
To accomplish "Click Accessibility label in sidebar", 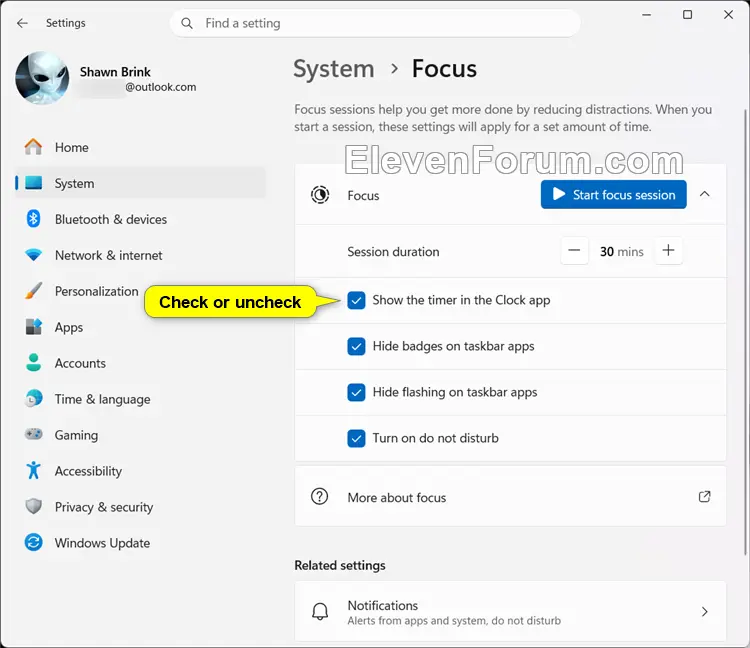I will pos(88,471).
